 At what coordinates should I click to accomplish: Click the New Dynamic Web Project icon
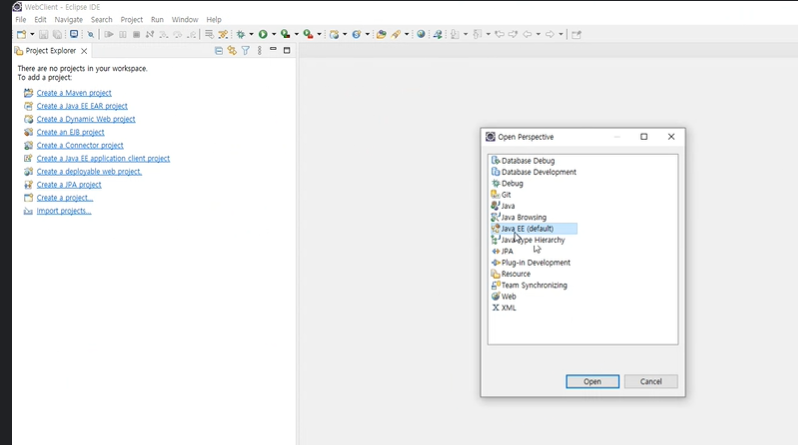pyautogui.click(x=334, y=35)
